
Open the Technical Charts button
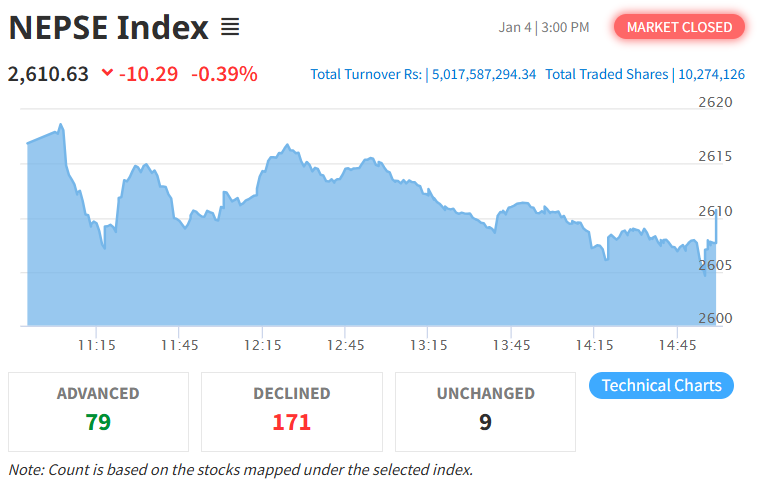pyautogui.click(x=661, y=385)
